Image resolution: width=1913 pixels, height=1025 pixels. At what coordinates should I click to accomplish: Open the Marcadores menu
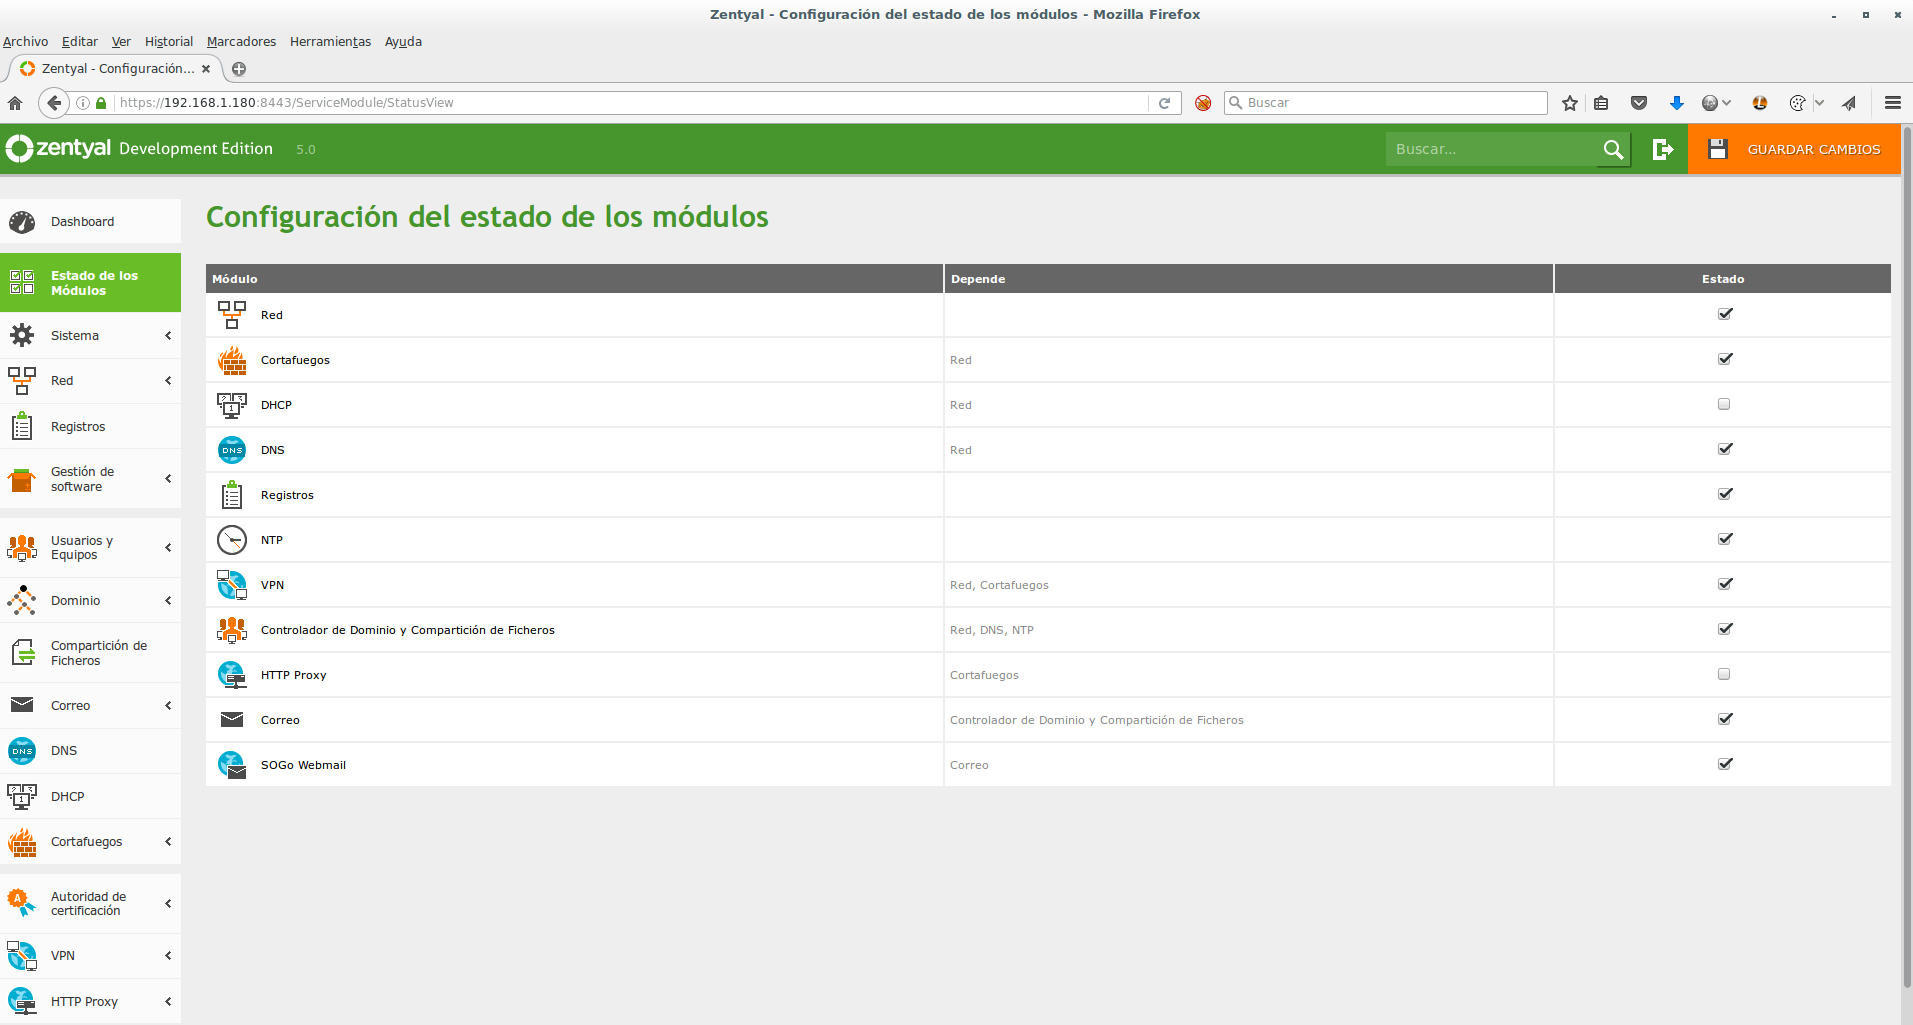point(241,42)
